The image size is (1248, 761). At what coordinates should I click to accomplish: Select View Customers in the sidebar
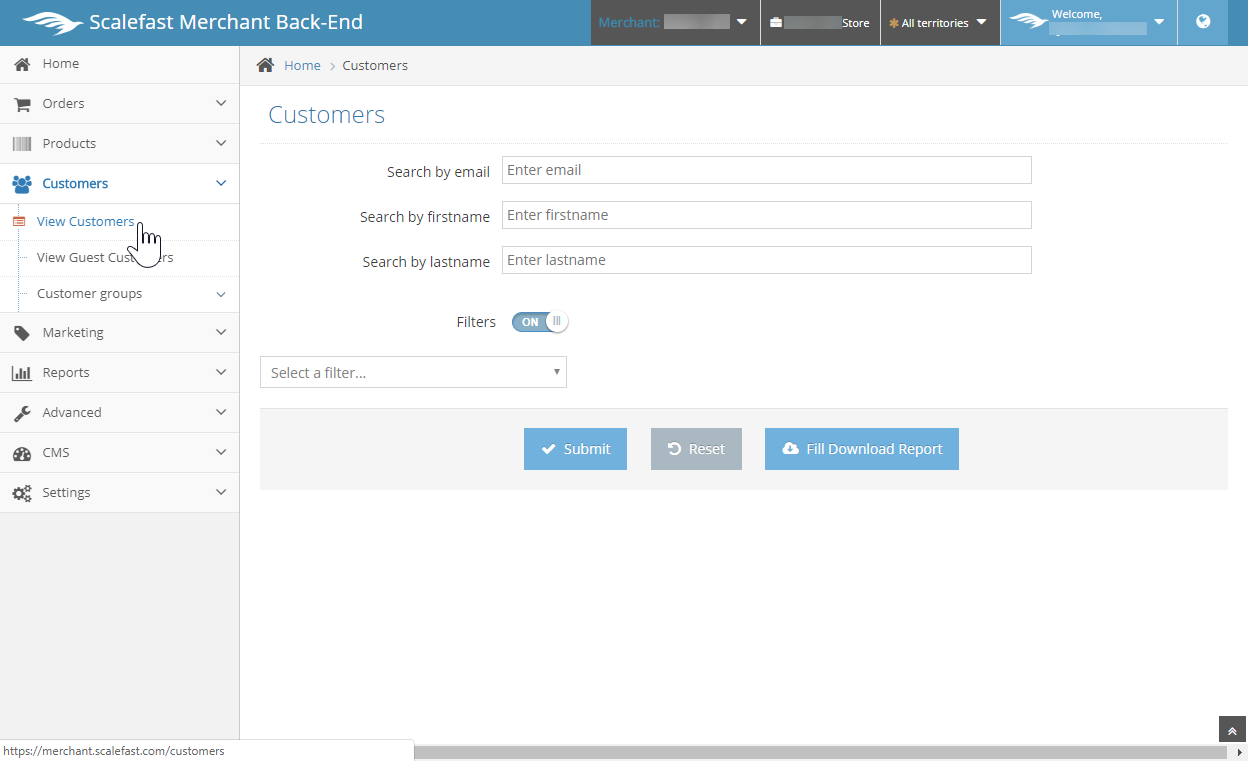point(85,222)
